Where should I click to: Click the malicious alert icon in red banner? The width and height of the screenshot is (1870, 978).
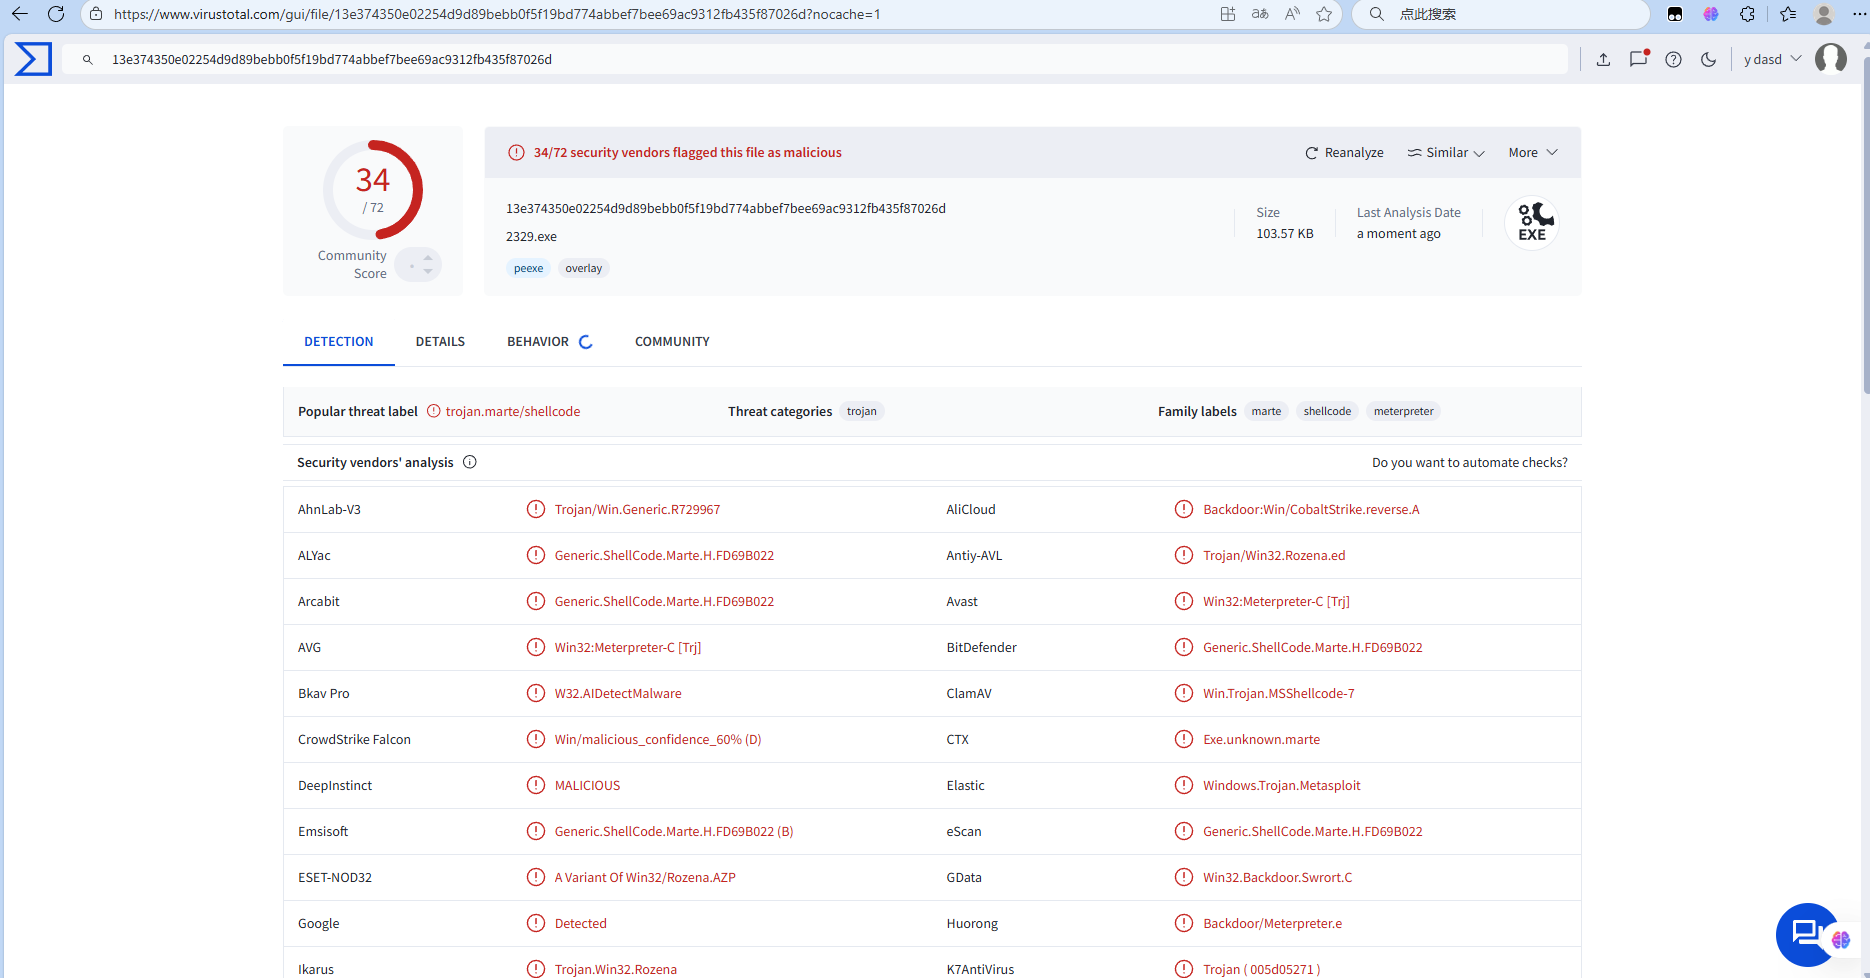pyautogui.click(x=516, y=153)
